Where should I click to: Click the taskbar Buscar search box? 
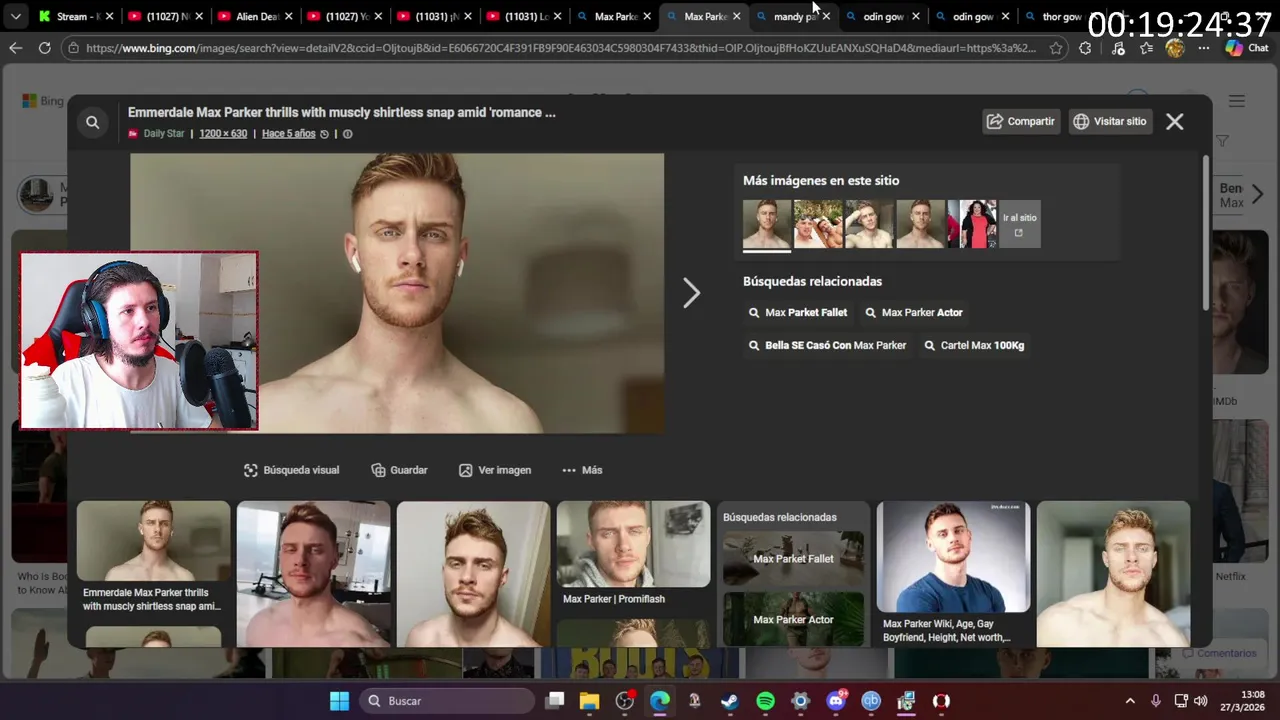[x=446, y=701]
